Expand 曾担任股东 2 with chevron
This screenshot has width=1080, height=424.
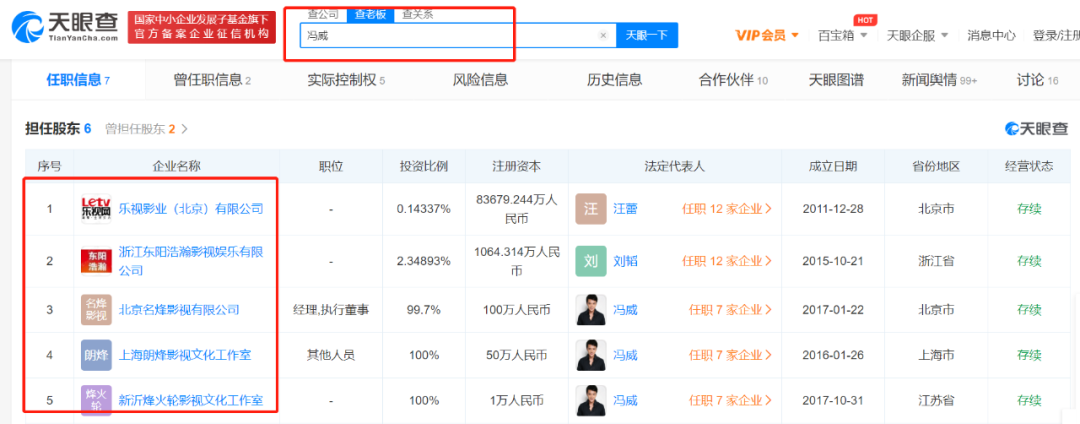[147, 129]
